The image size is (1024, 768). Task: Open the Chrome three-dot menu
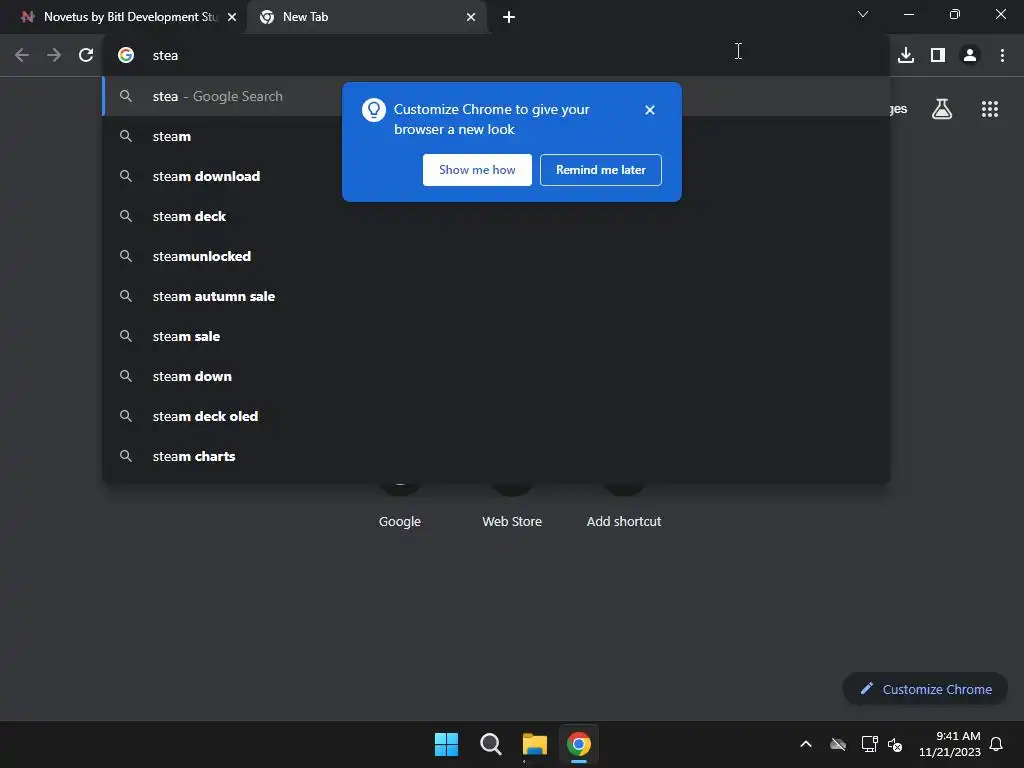pos(1002,56)
